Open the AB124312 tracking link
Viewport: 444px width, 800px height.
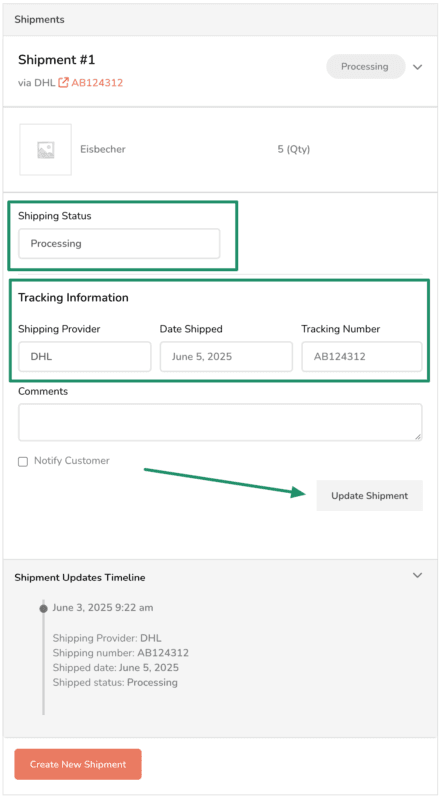pos(97,83)
